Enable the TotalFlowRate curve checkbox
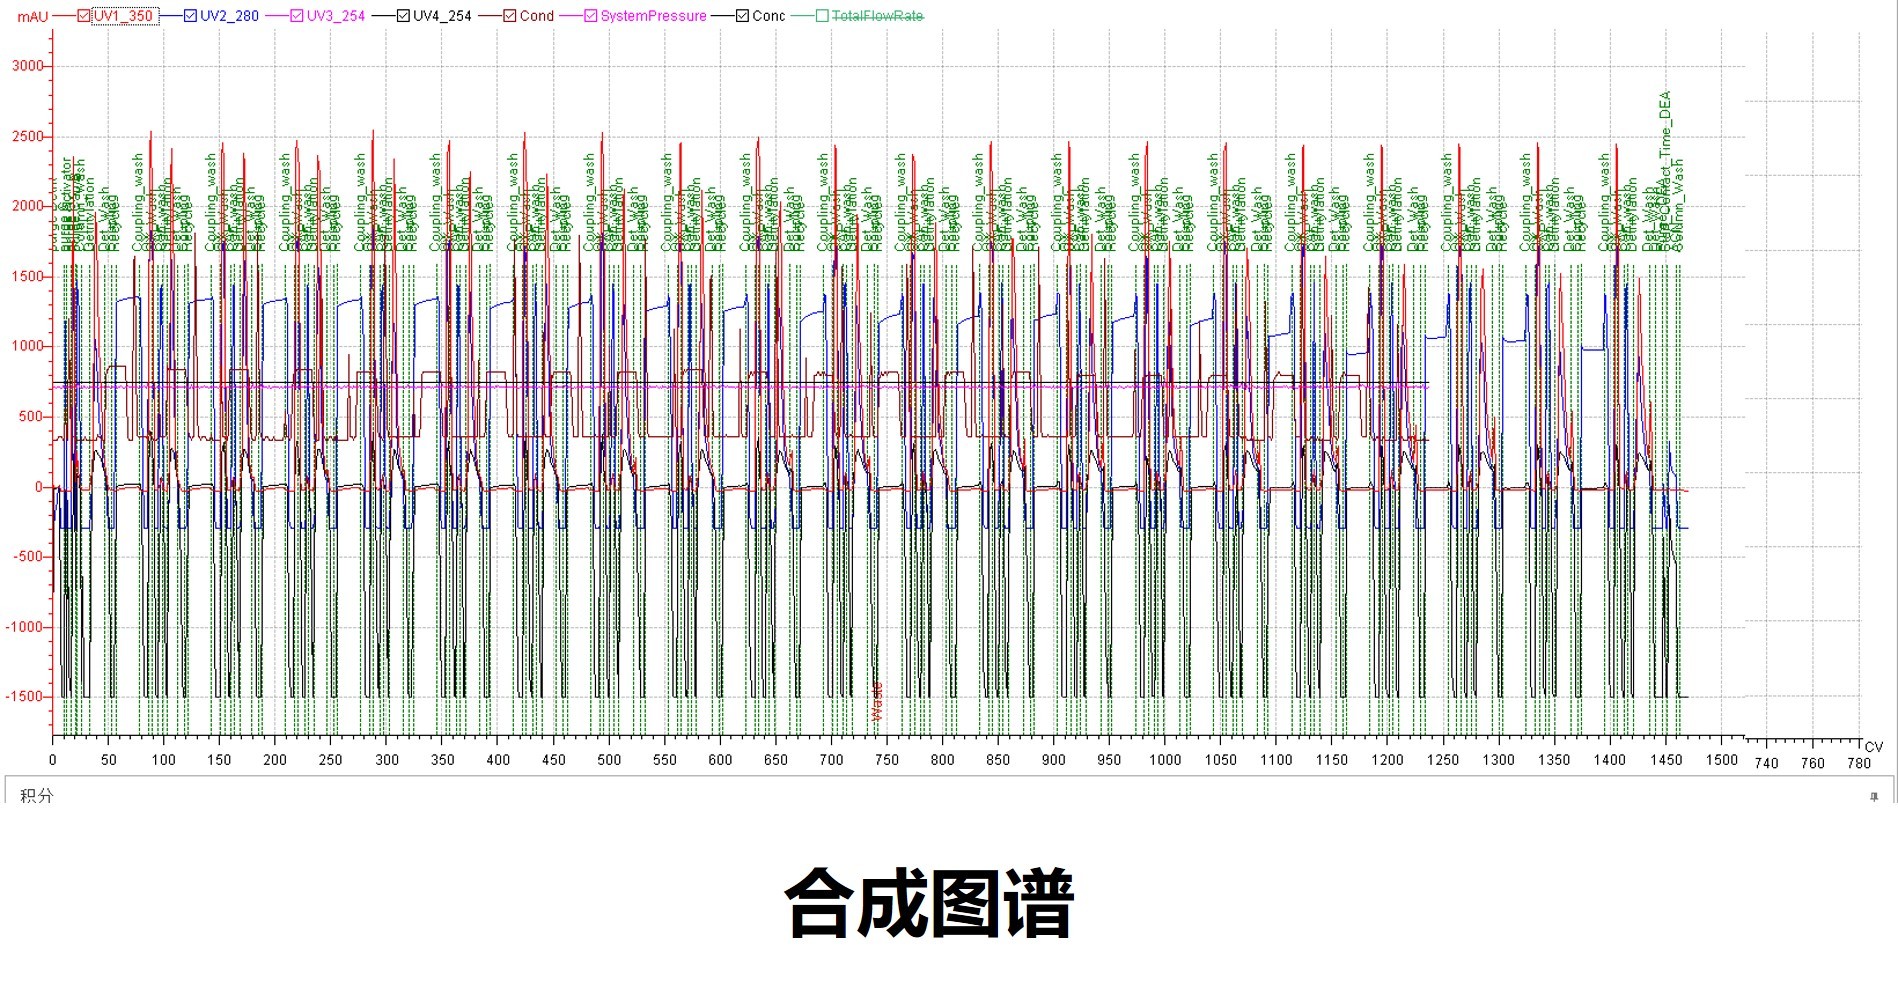The image size is (1898, 989). tap(822, 16)
